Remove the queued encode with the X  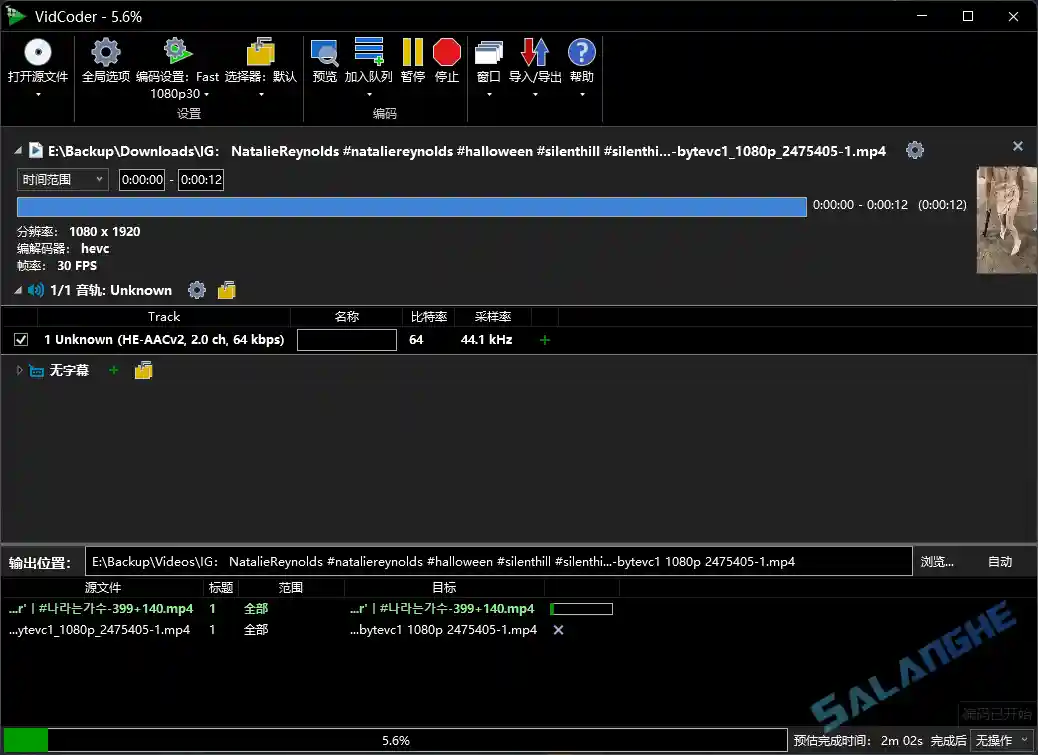[x=558, y=630]
